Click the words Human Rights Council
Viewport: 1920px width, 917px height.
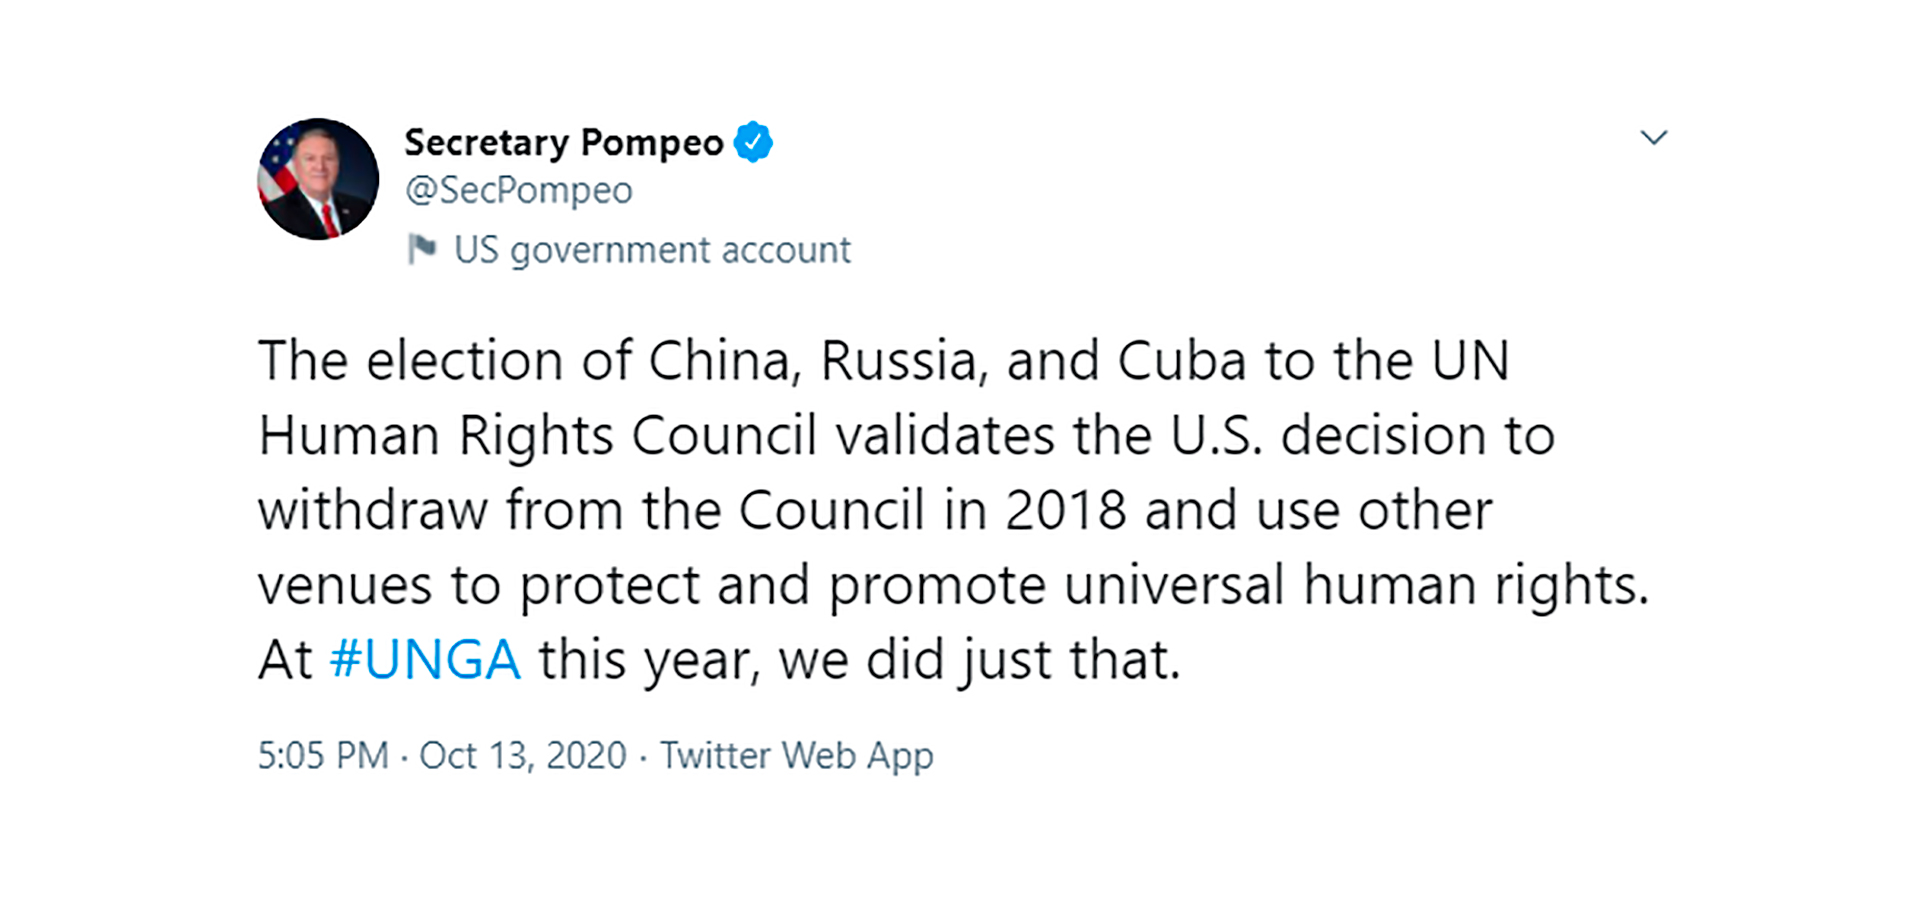coord(538,436)
